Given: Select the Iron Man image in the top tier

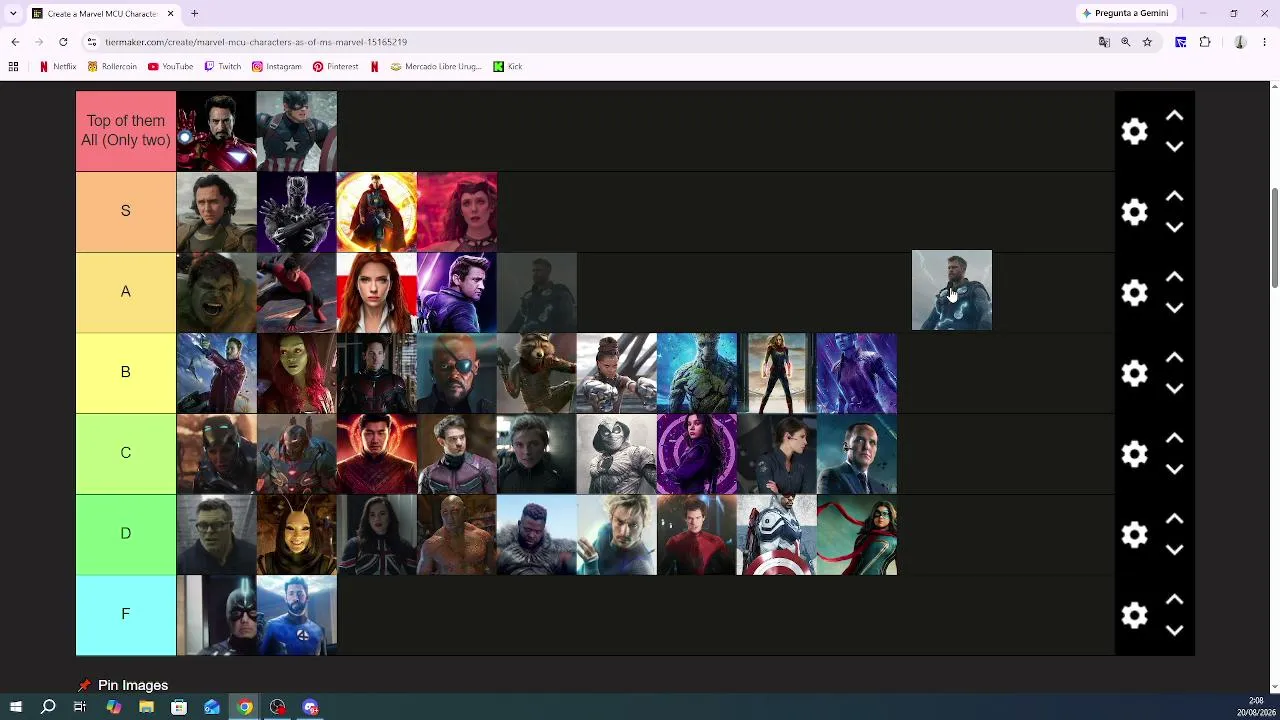Looking at the screenshot, I should tap(216, 131).
